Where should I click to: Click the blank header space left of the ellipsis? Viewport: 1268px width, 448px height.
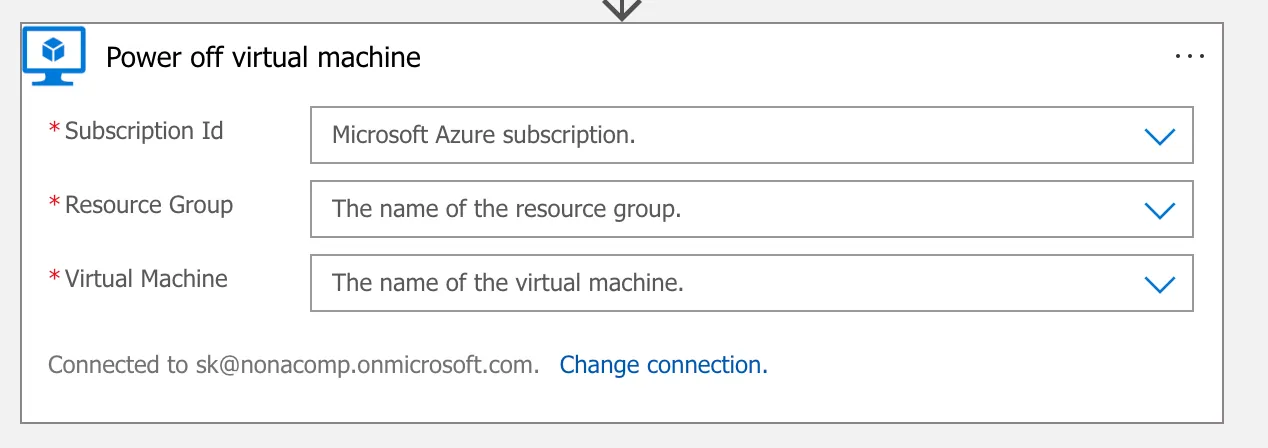(800, 57)
